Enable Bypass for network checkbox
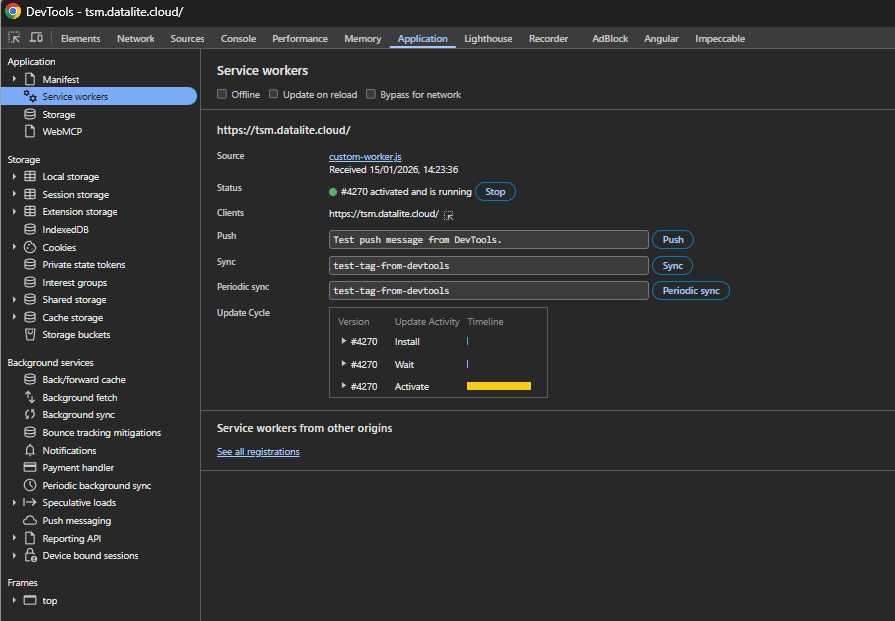The image size is (895, 621). coord(371,94)
